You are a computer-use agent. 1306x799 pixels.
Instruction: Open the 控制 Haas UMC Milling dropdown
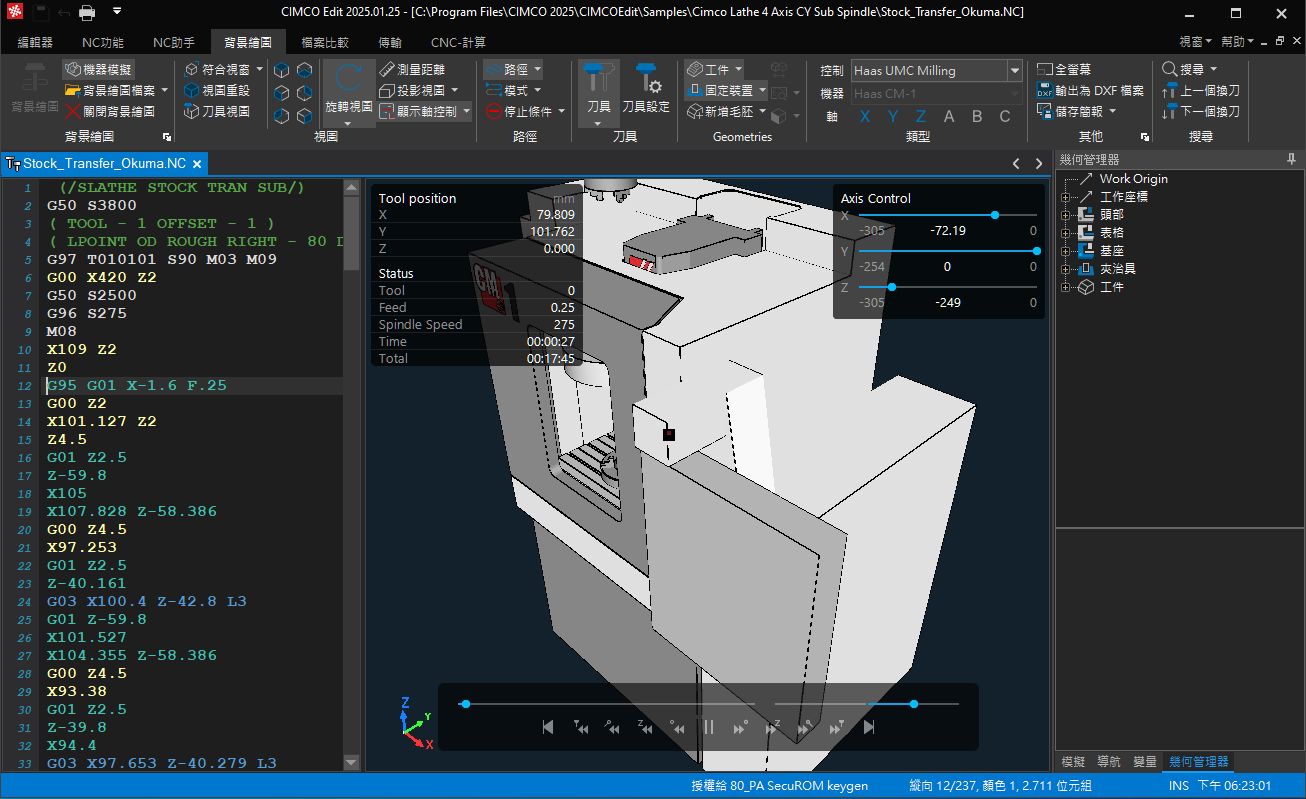click(1015, 71)
